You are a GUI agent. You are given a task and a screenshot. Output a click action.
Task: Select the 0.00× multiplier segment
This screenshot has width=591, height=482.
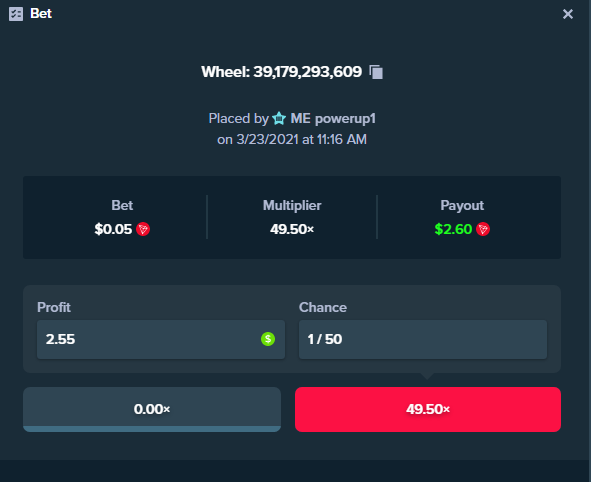152,409
